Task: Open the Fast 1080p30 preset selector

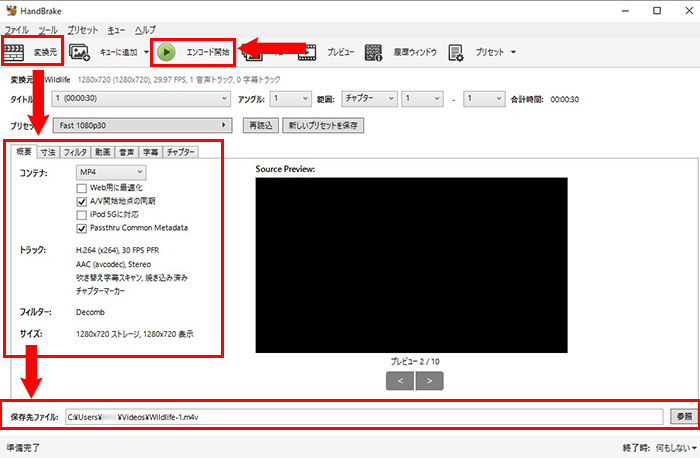Action: [x=142, y=125]
